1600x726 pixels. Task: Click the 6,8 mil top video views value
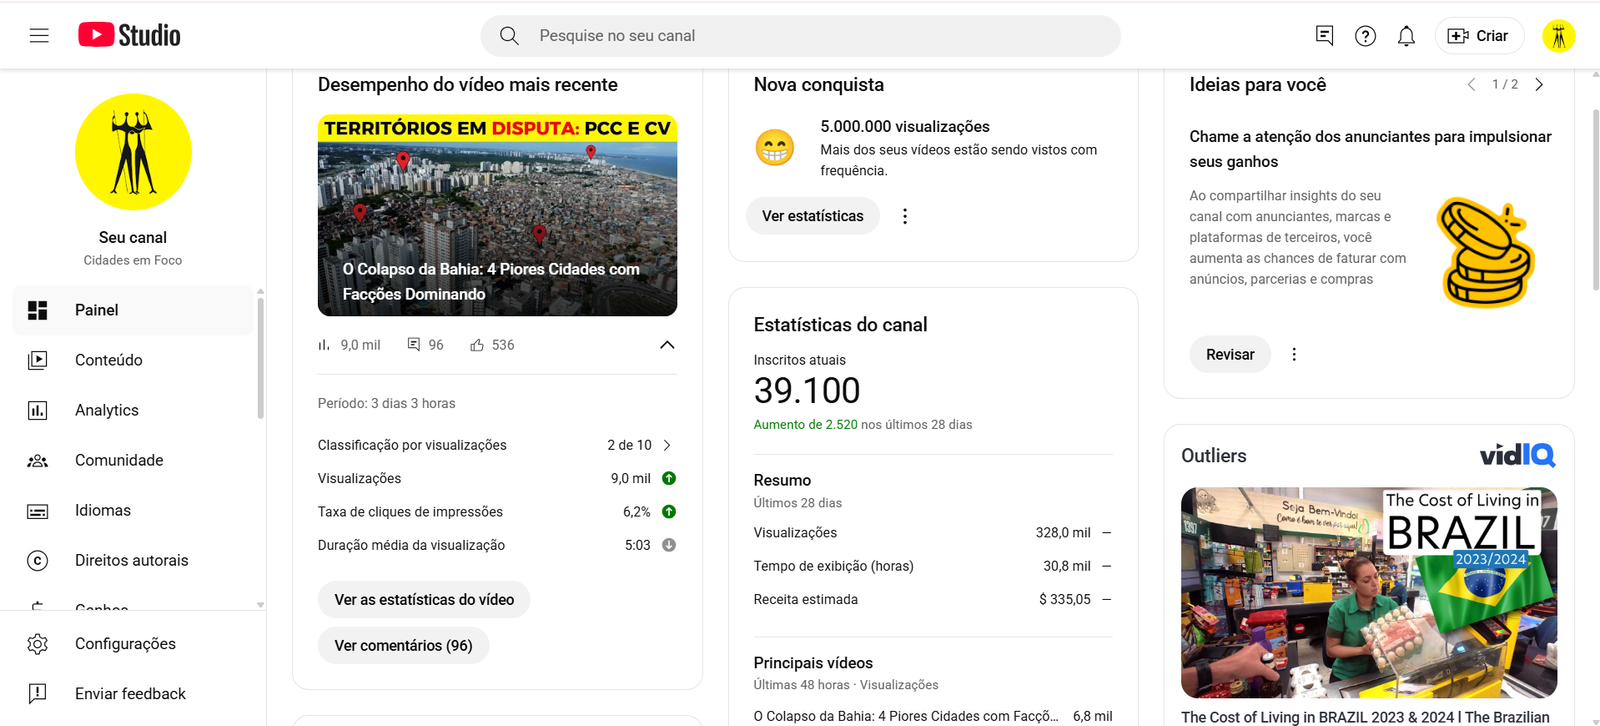[1092, 716]
